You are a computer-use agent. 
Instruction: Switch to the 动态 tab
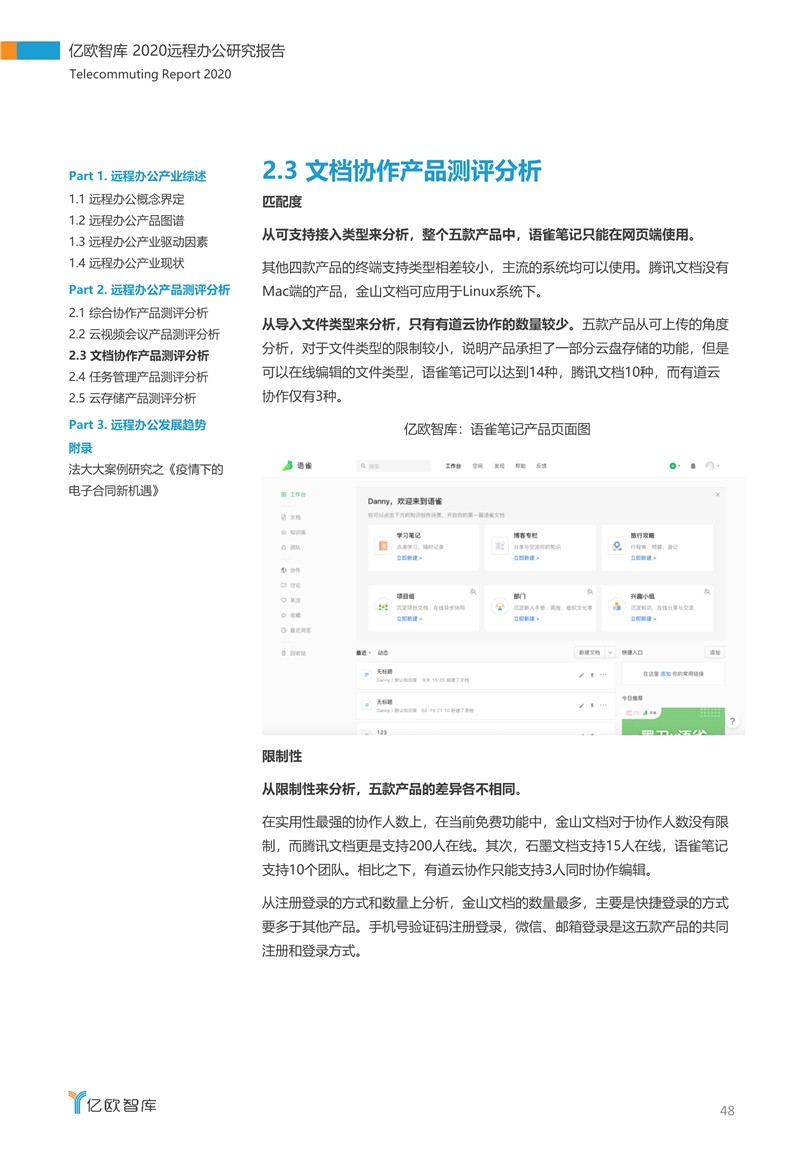pyautogui.click(x=383, y=653)
